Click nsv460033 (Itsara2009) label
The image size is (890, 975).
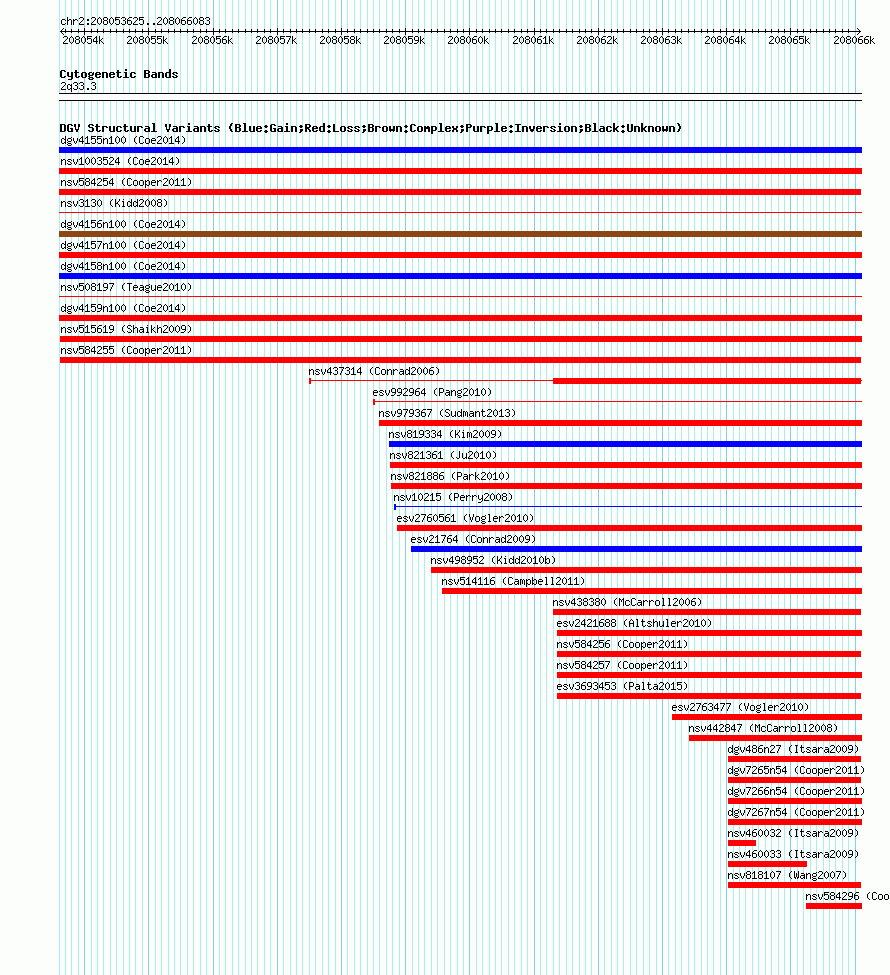794,855
